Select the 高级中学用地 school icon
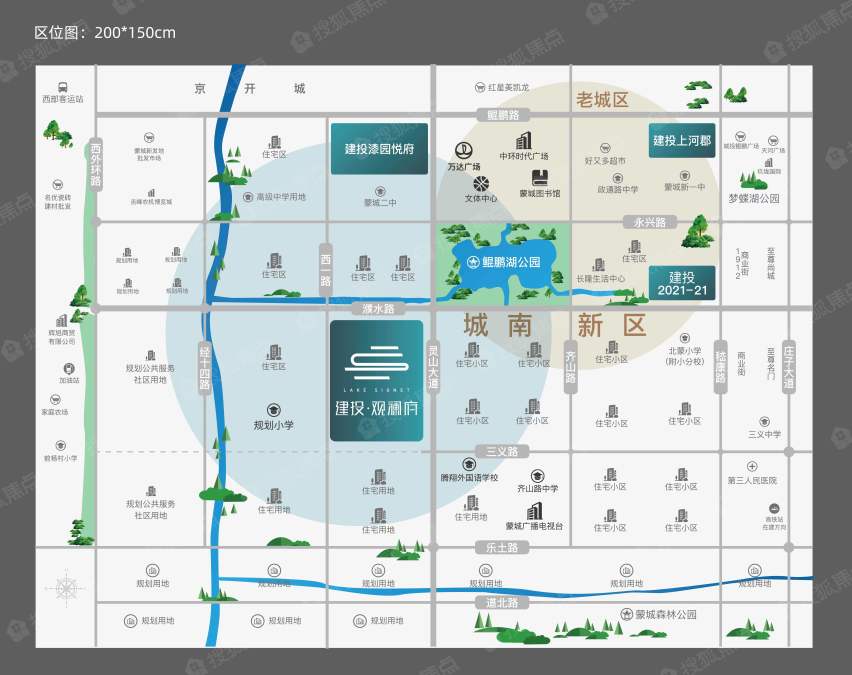The image size is (852, 675). point(248,197)
